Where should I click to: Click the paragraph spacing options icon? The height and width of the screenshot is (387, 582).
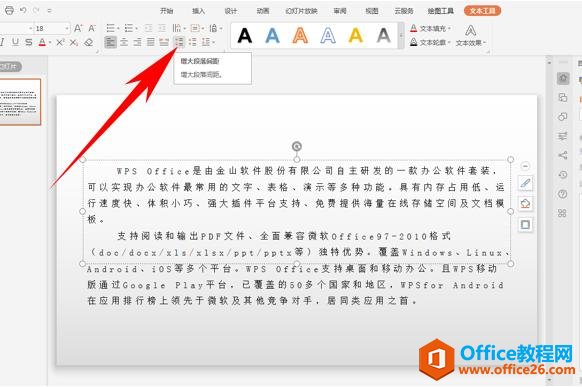pyautogui.click(x=206, y=42)
